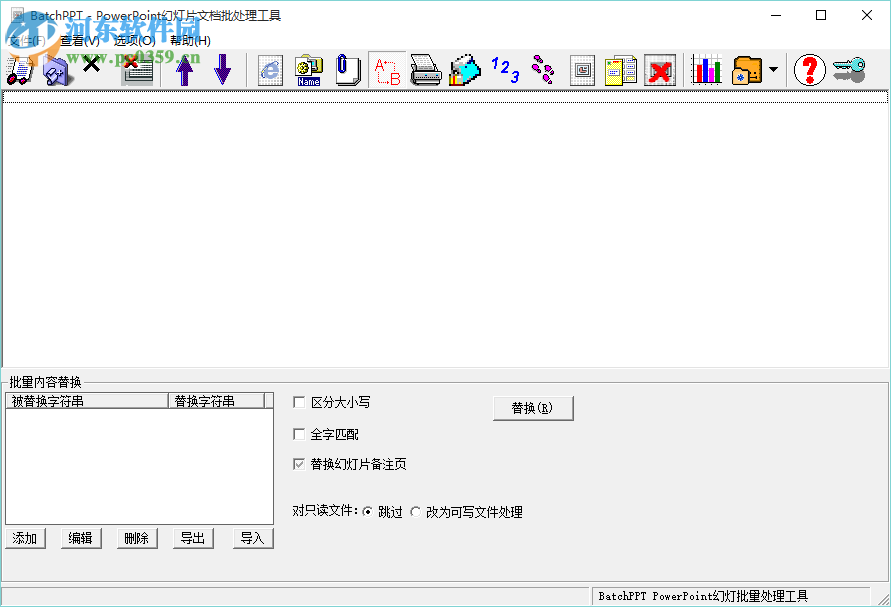Click the print toolbar icon
Viewport: 891px width, 607px height.
coord(425,70)
